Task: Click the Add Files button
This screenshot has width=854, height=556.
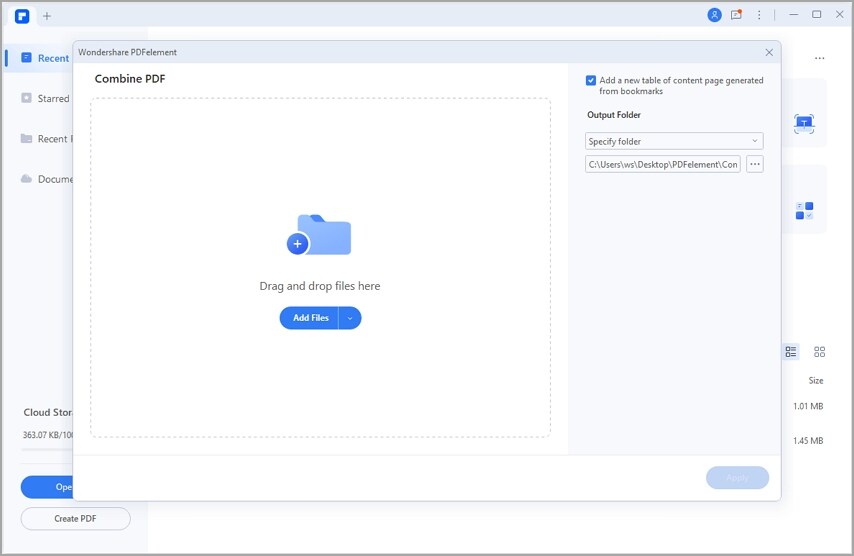Action: pyautogui.click(x=309, y=318)
